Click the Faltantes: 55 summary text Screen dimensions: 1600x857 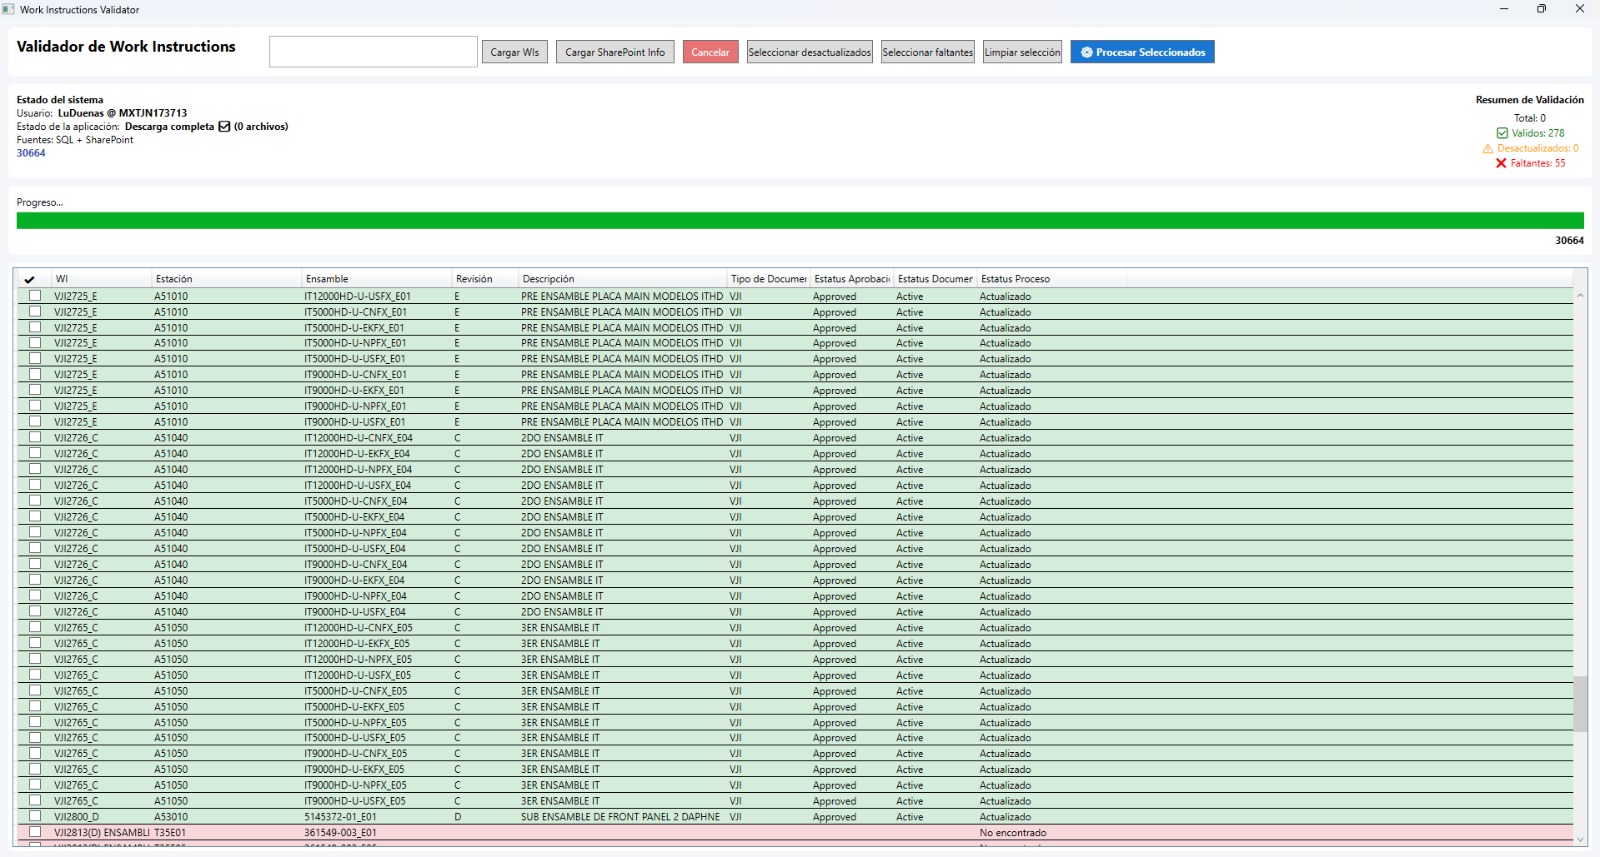[1538, 163]
